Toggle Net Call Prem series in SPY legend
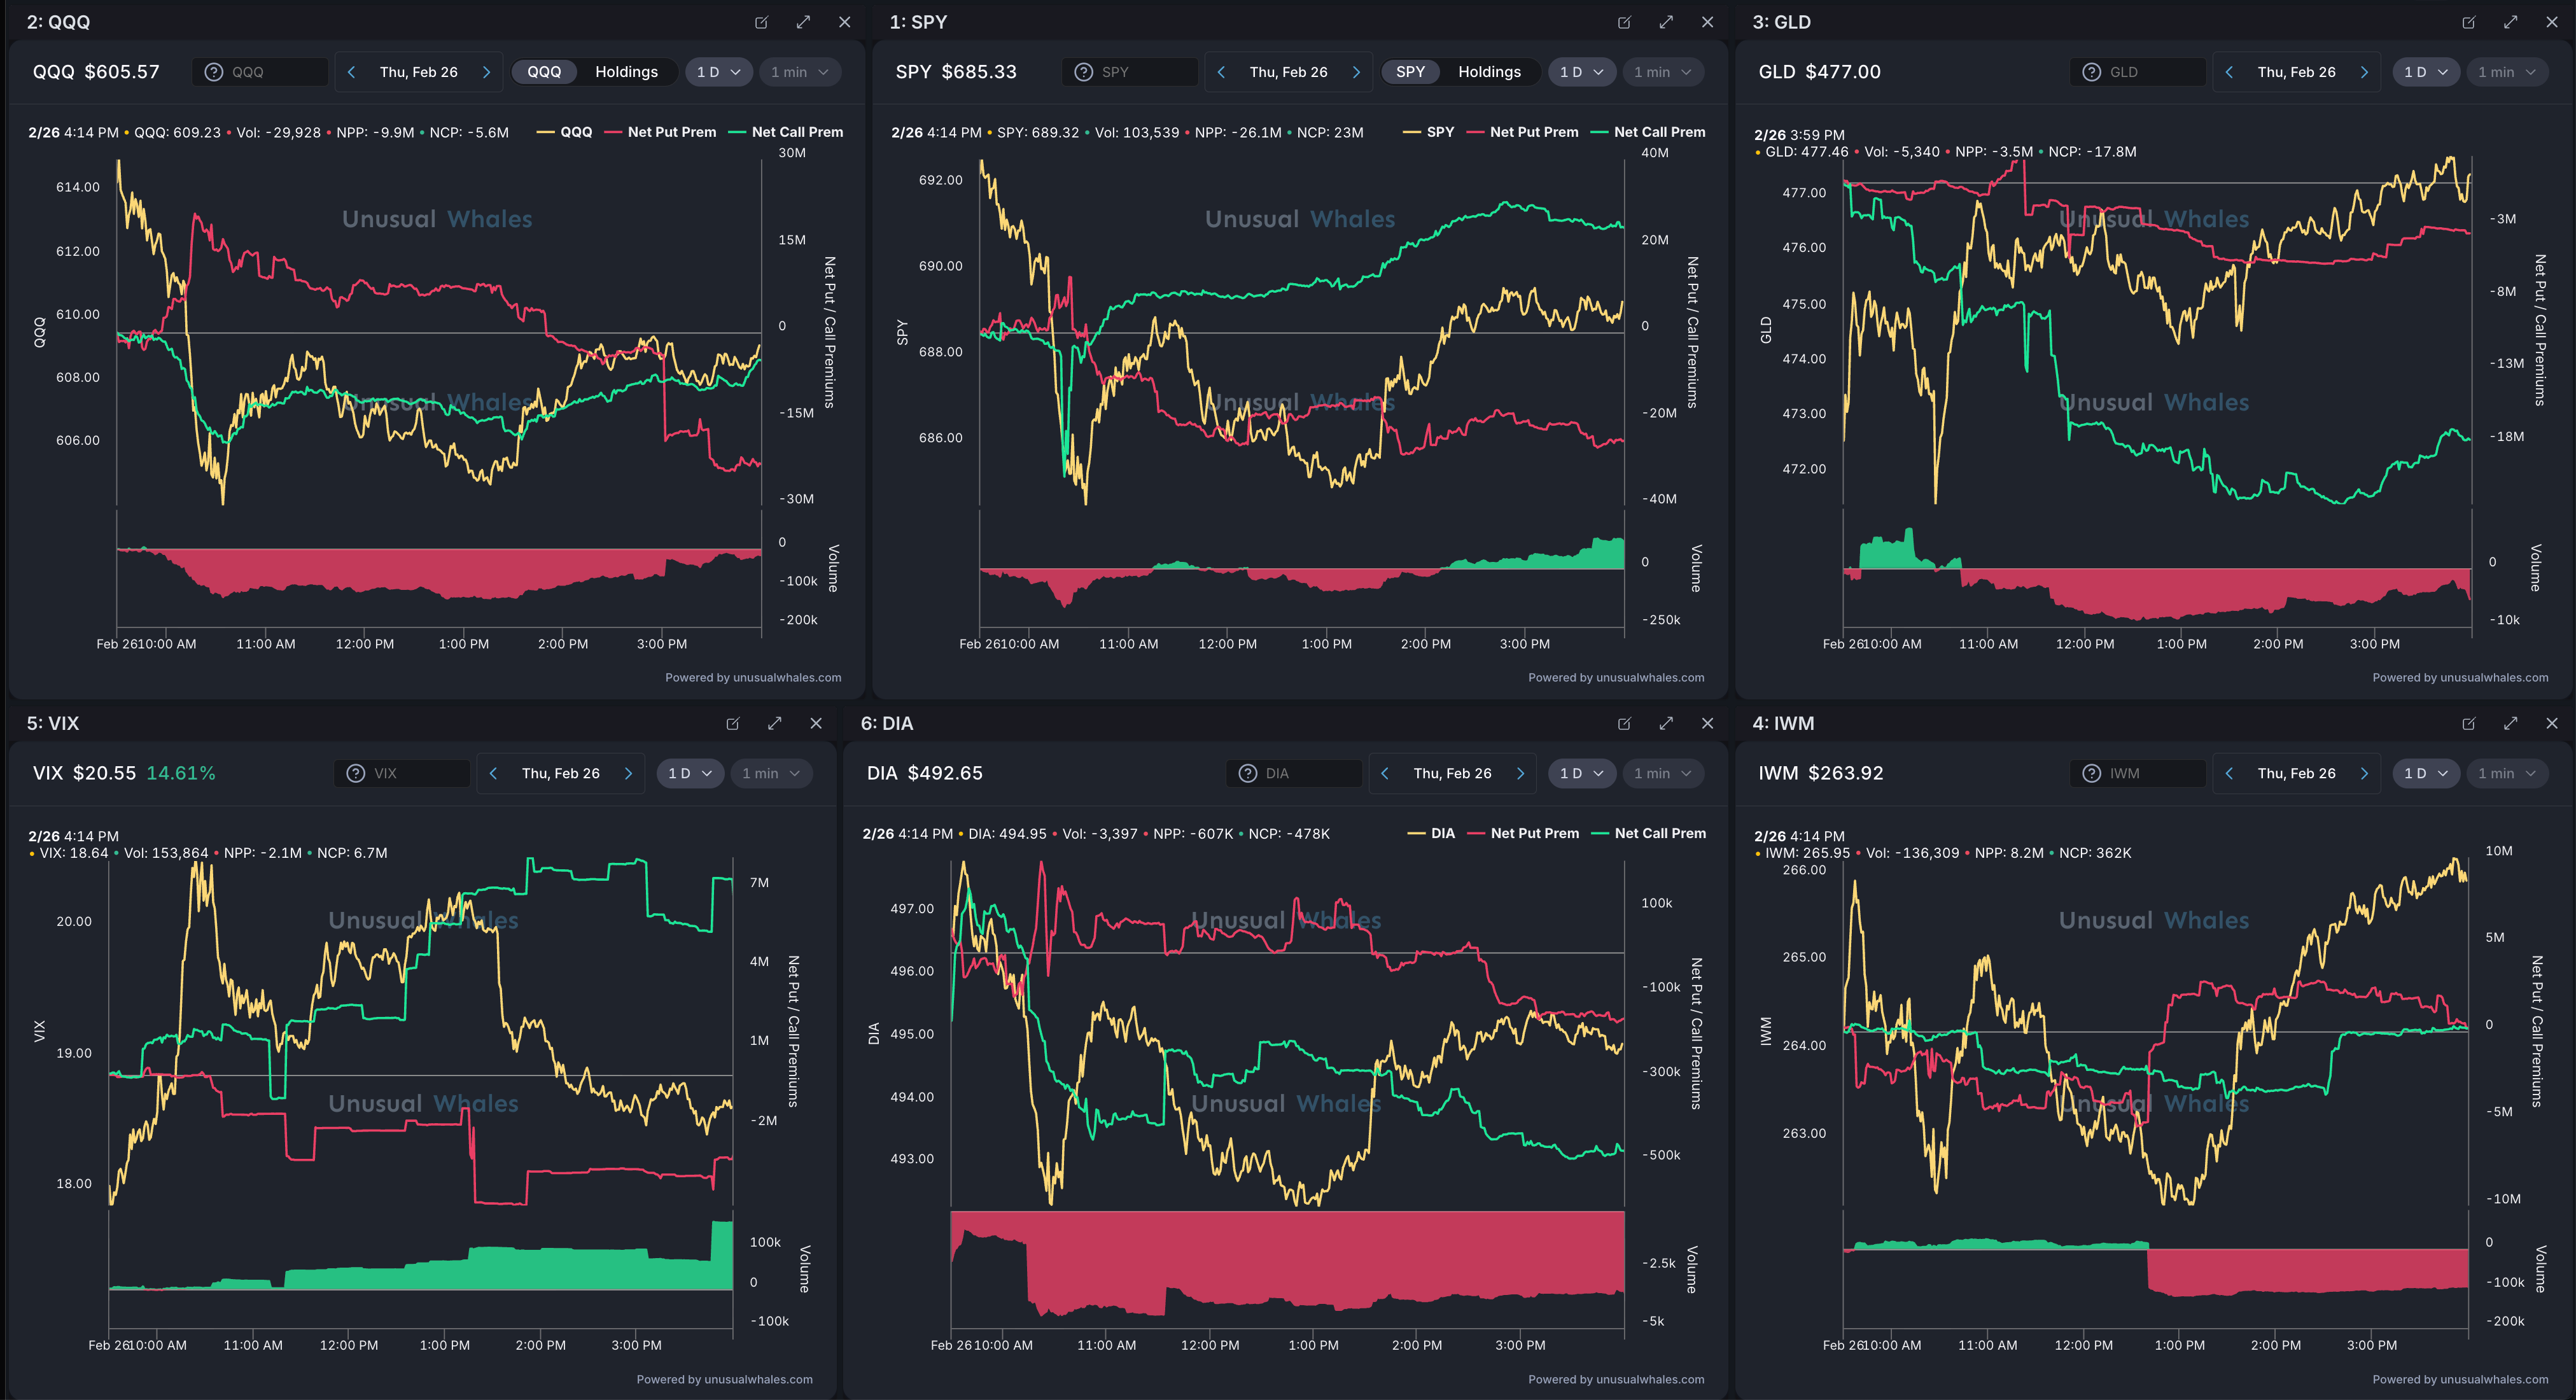 [x=1659, y=132]
